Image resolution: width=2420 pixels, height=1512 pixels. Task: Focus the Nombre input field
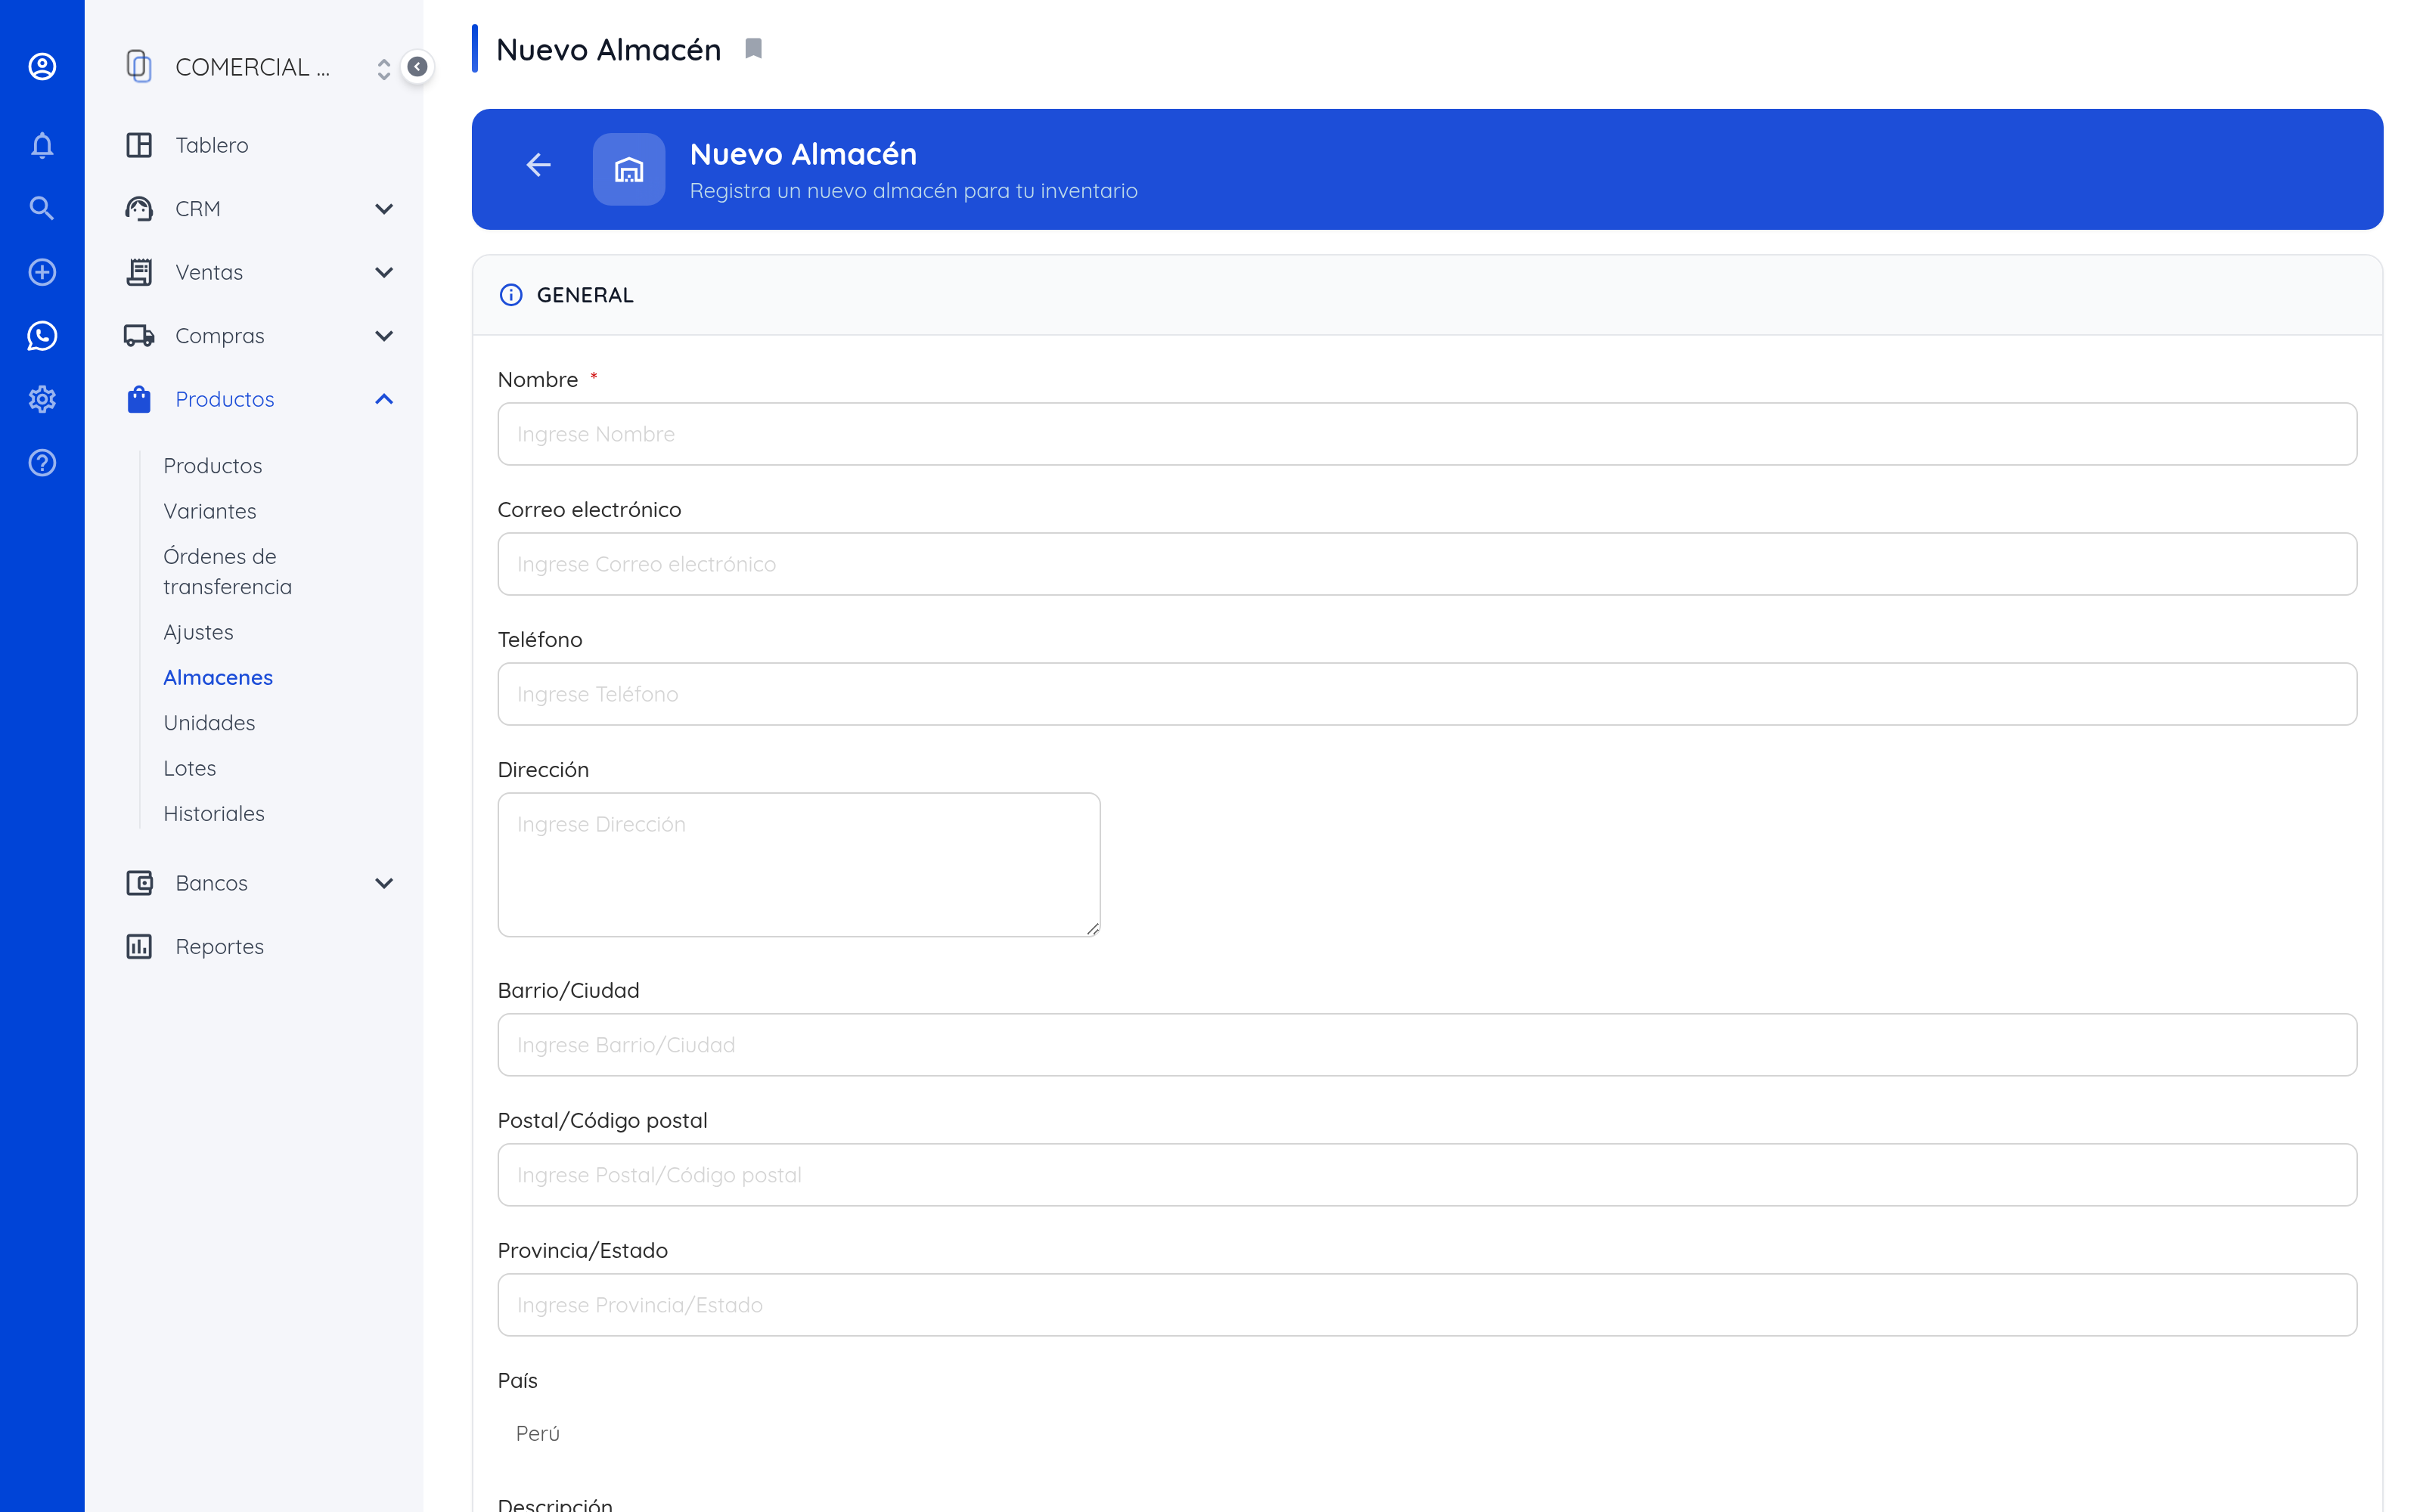[1427, 434]
